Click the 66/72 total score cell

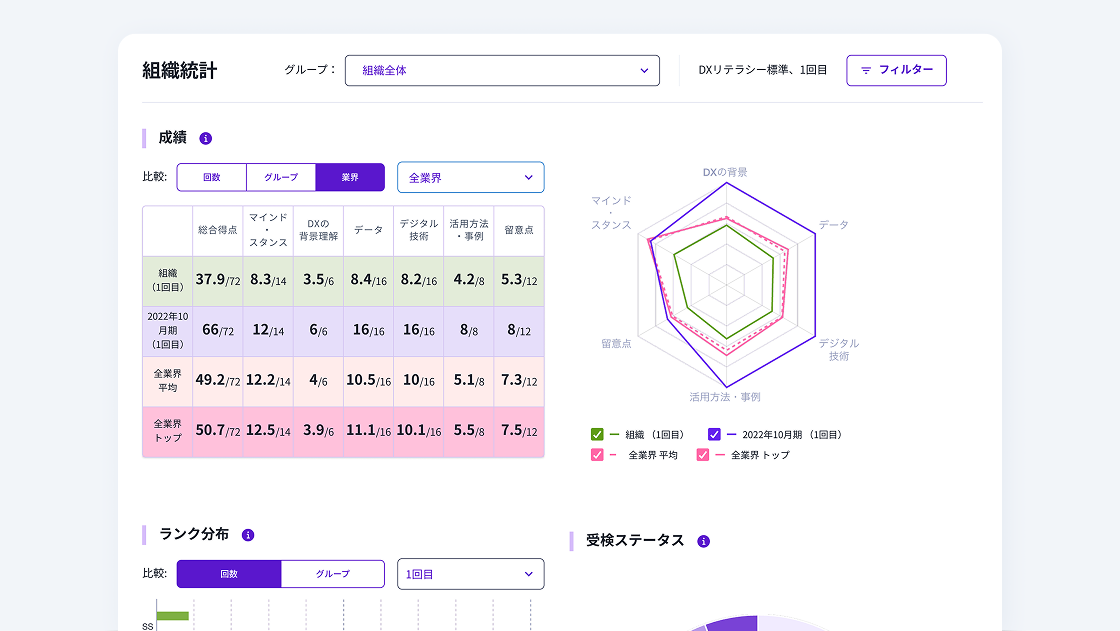[218, 331]
